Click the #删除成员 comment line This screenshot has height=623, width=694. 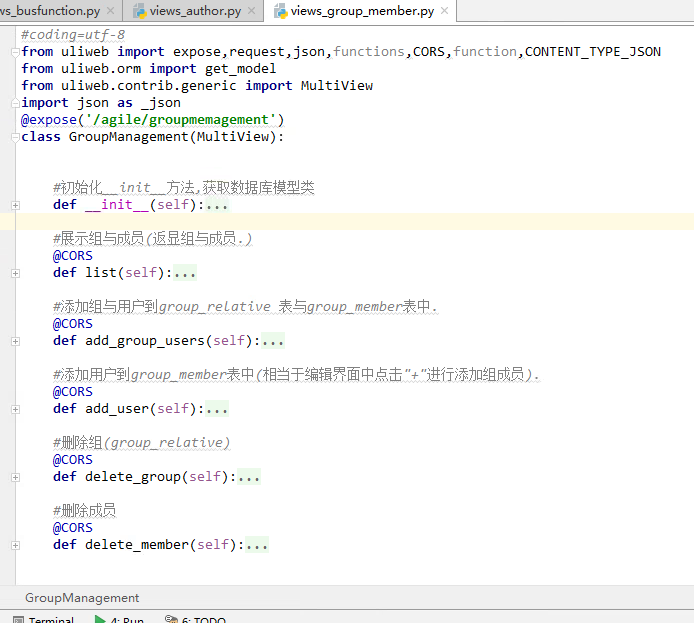[85, 511]
